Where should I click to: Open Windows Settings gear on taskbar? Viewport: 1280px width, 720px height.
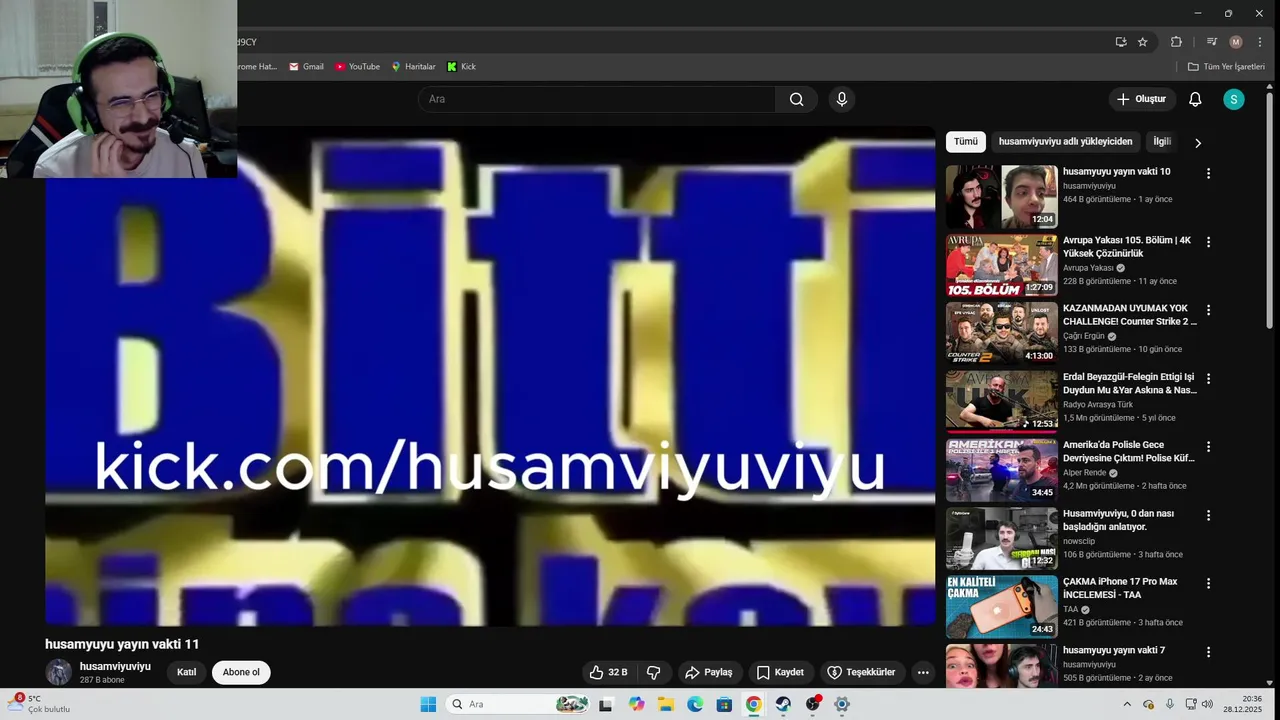click(x=842, y=704)
